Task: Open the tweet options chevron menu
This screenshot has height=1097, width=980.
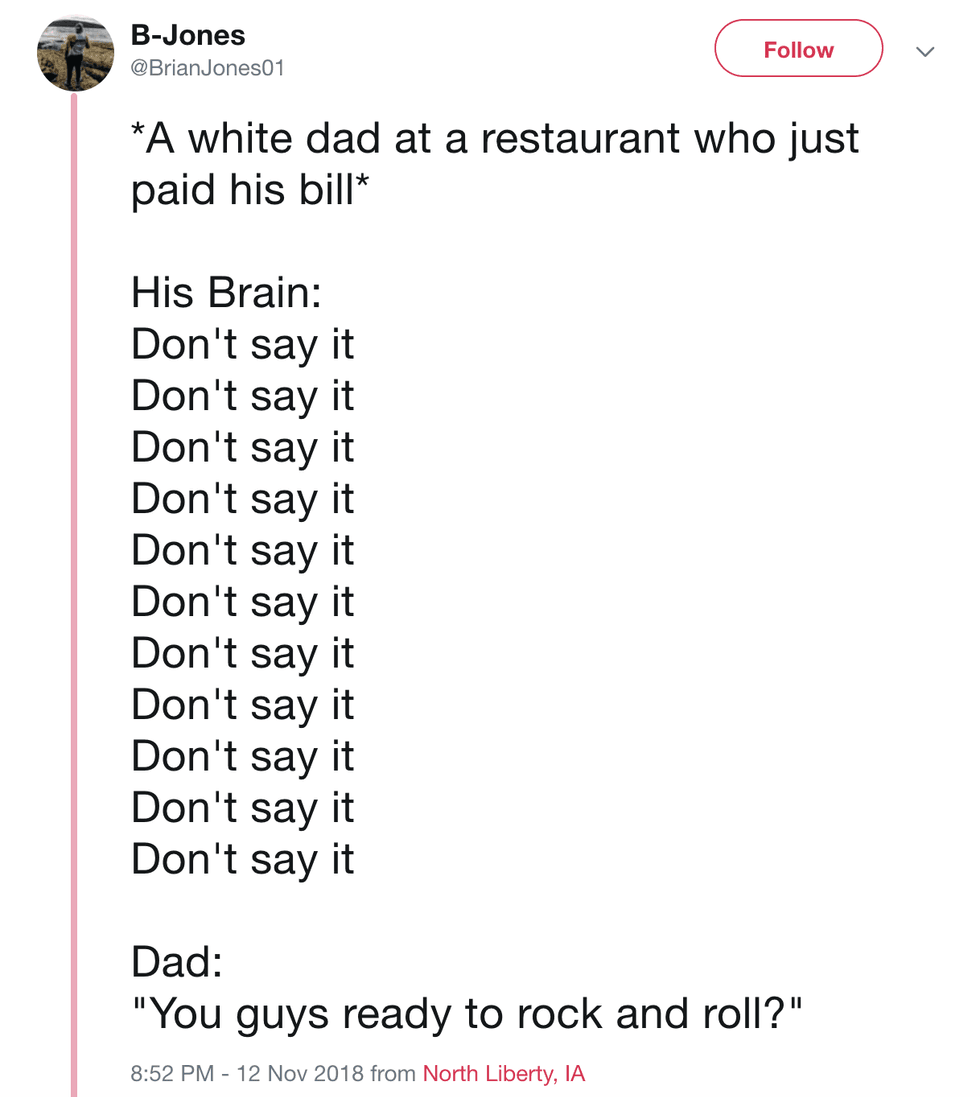Action: pyautogui.click(x=926, y=51)
